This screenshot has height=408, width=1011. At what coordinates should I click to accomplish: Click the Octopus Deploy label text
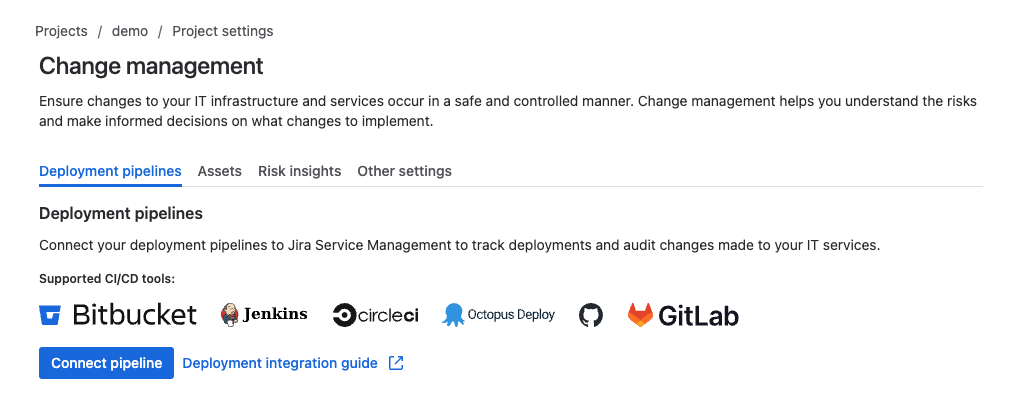coord(511,315)
